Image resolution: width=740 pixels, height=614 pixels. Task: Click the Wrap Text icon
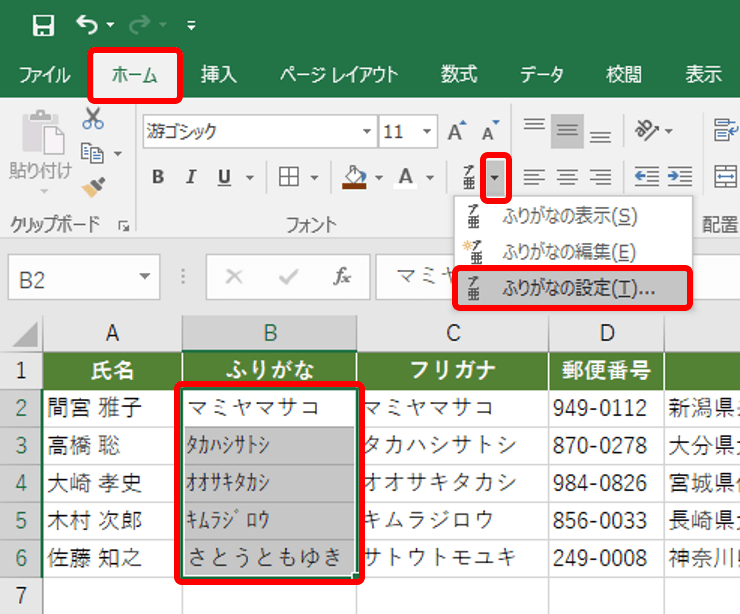[726, 130]
